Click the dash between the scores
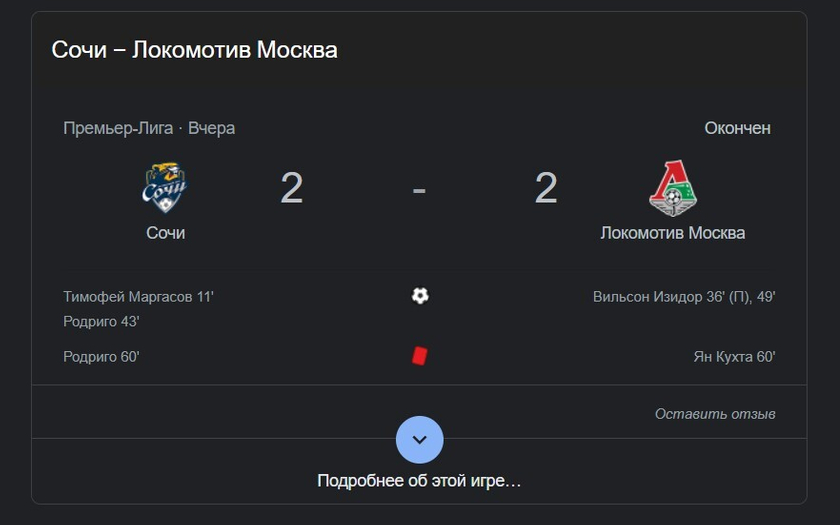The image size is (840, 525). [419, 190]
